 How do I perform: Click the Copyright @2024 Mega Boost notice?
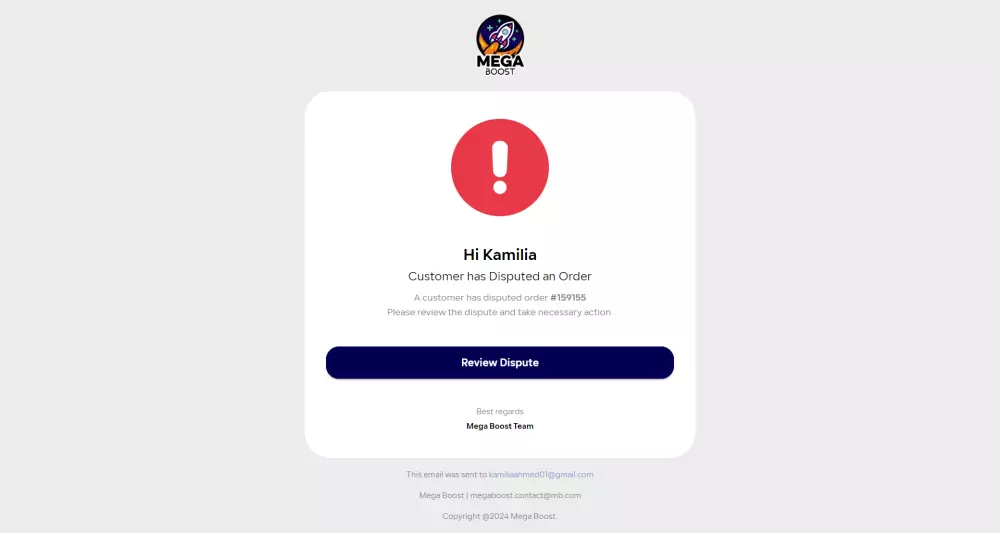click(x=500, y=516)
